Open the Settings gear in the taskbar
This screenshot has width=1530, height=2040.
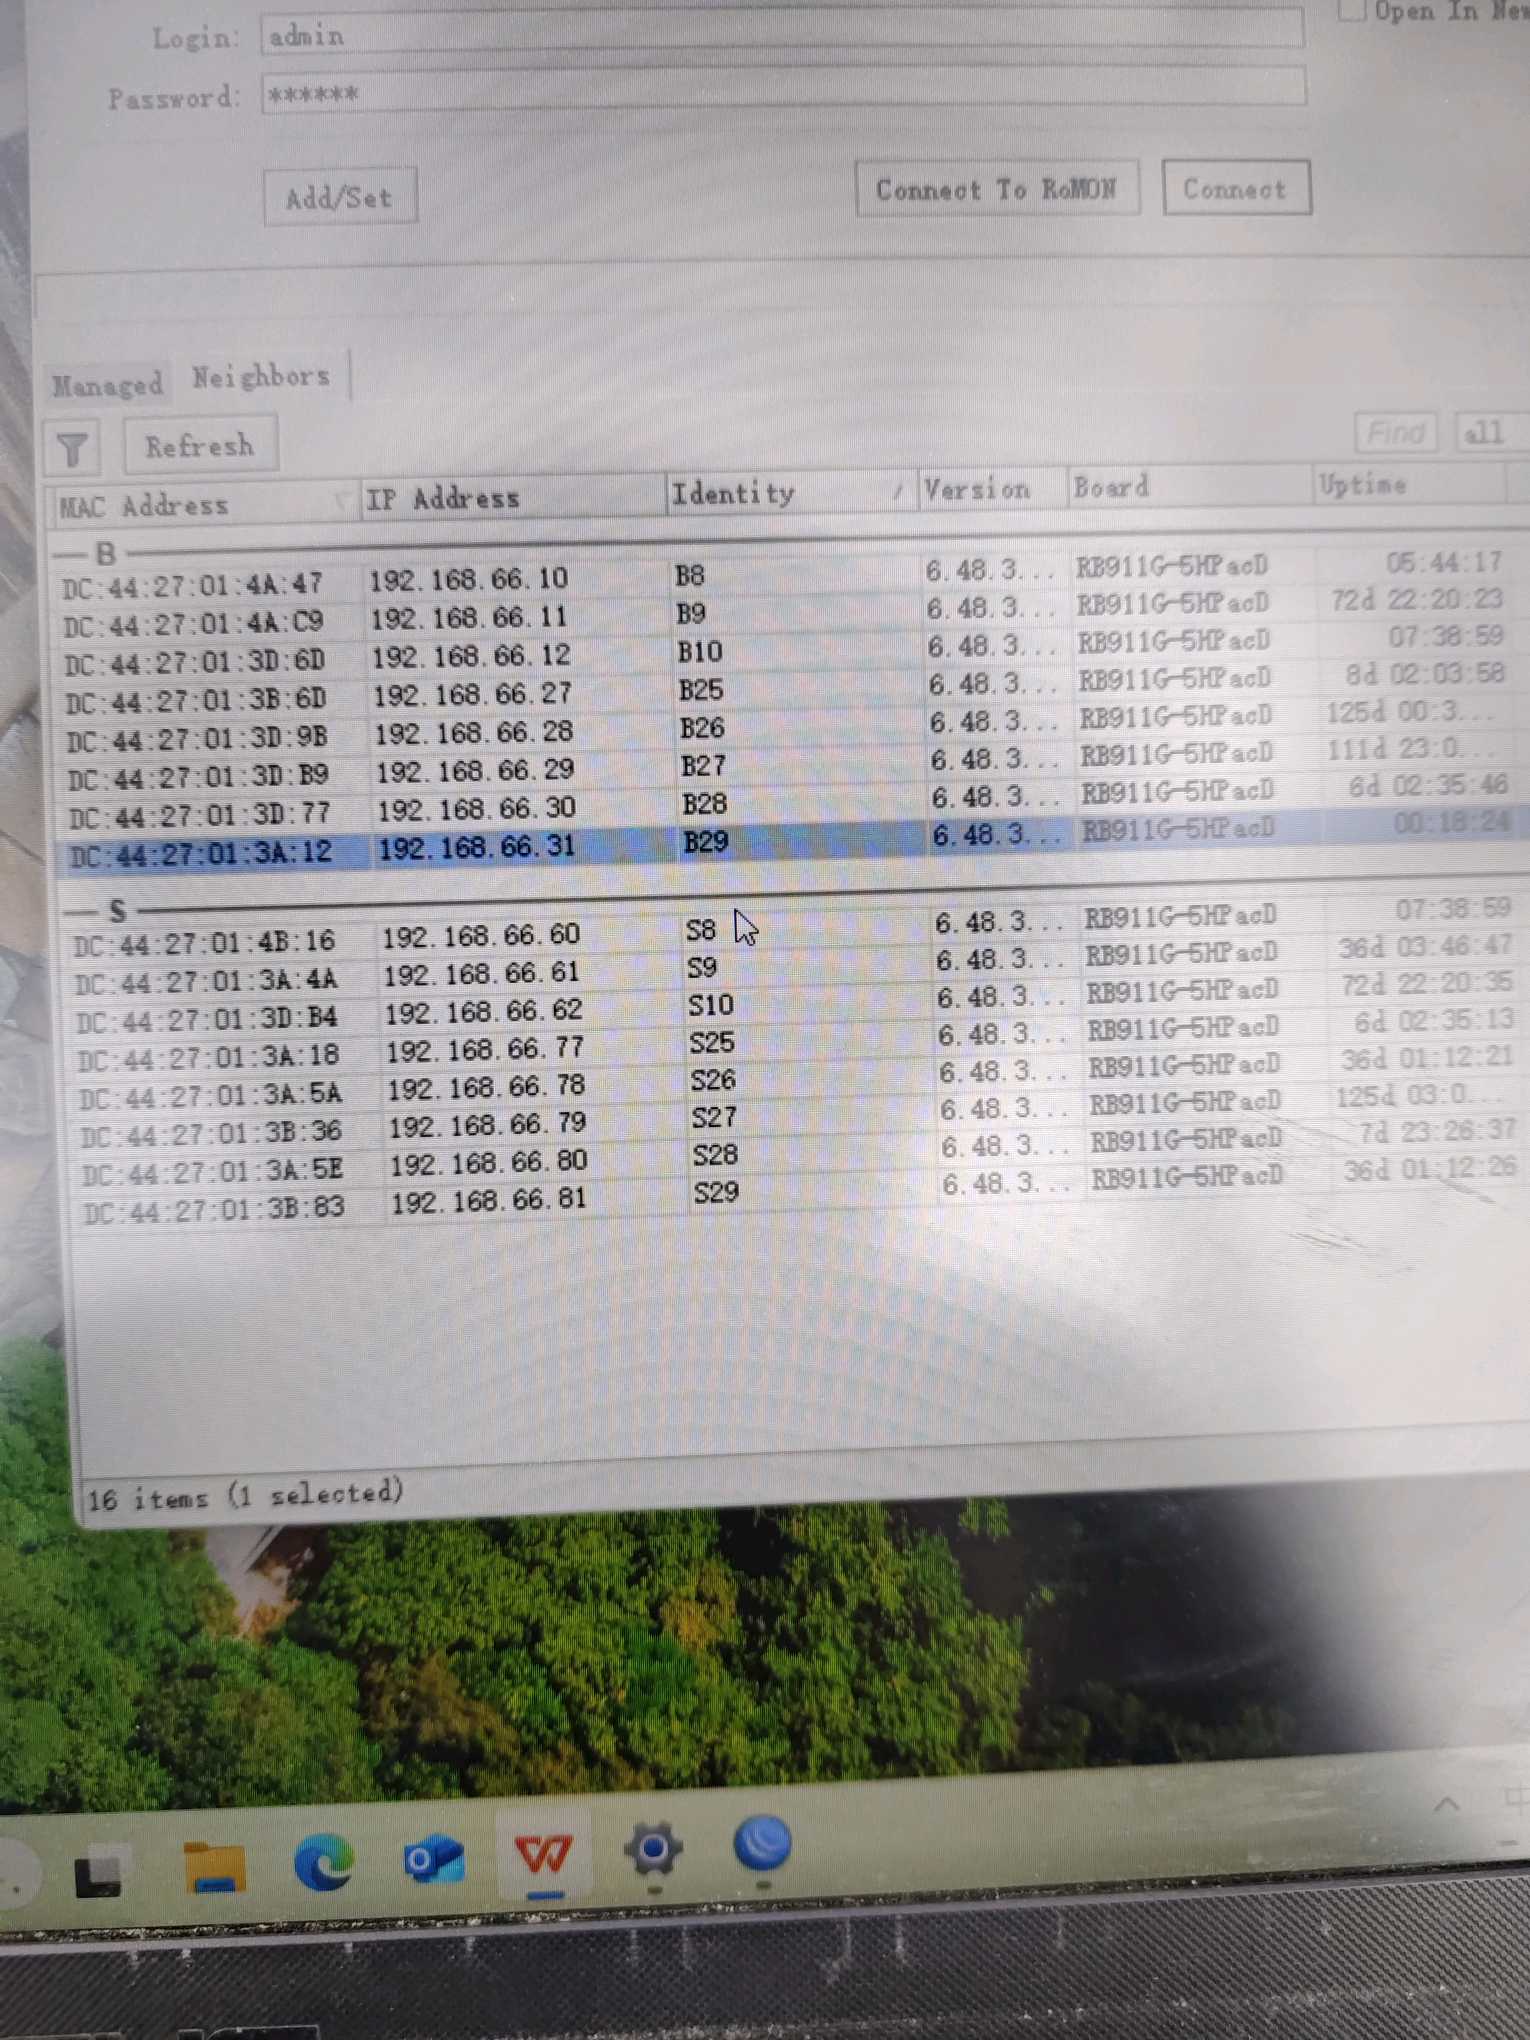653,1850
